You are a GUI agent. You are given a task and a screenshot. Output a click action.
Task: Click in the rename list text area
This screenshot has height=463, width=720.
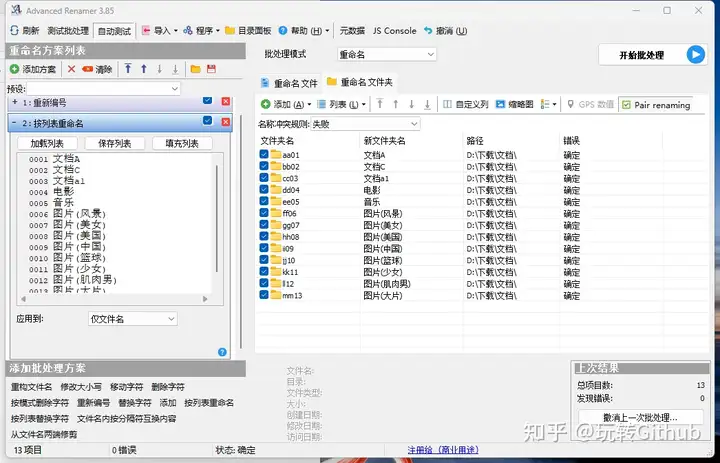click(115, 224)
